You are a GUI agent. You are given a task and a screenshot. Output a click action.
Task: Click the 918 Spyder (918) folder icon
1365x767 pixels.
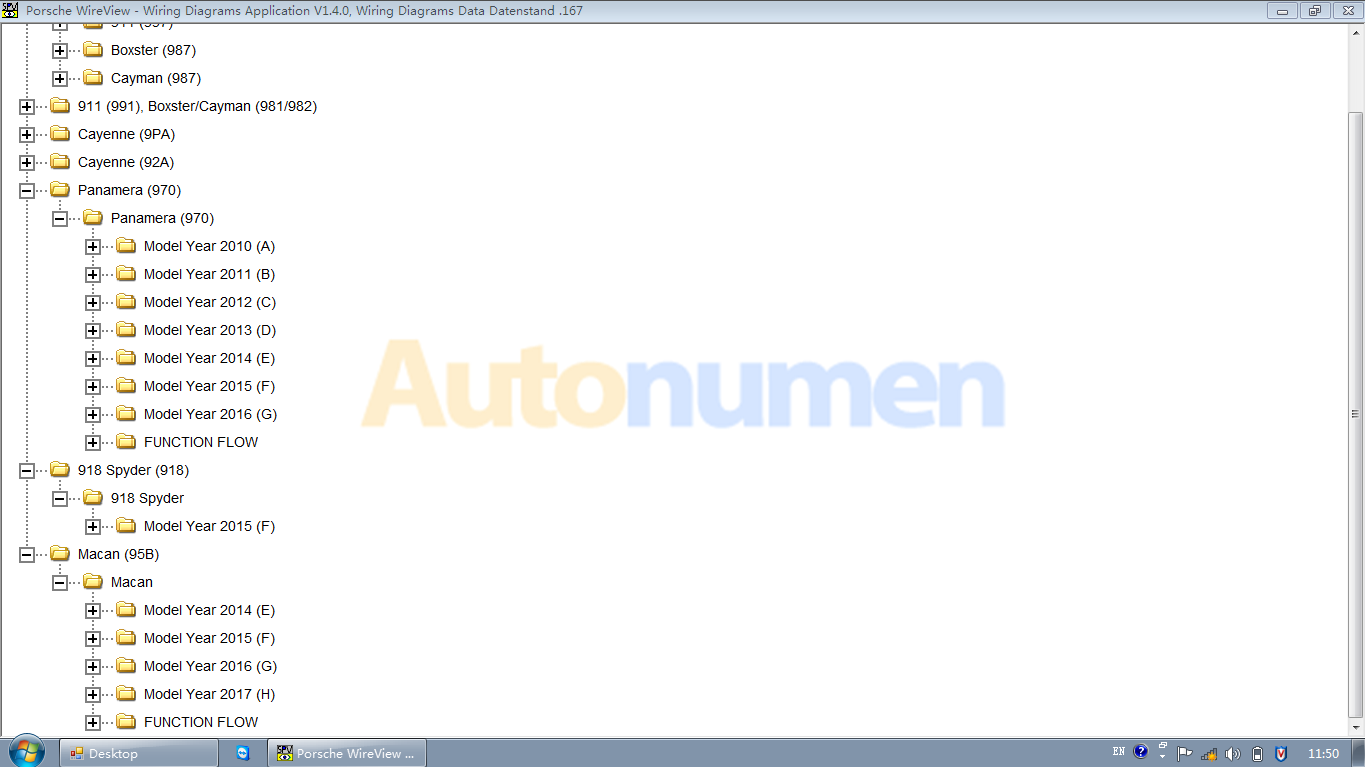pyautogui.click(x=60, y=470)
